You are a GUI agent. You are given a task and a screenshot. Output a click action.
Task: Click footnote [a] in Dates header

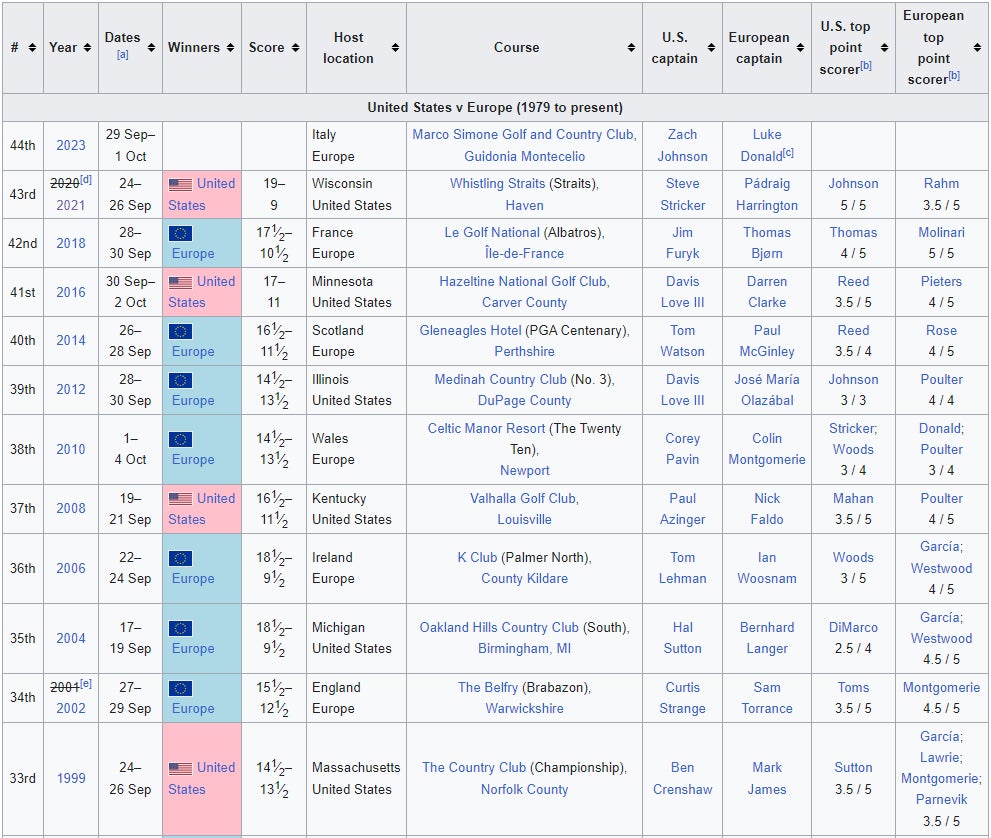point(122,55)
